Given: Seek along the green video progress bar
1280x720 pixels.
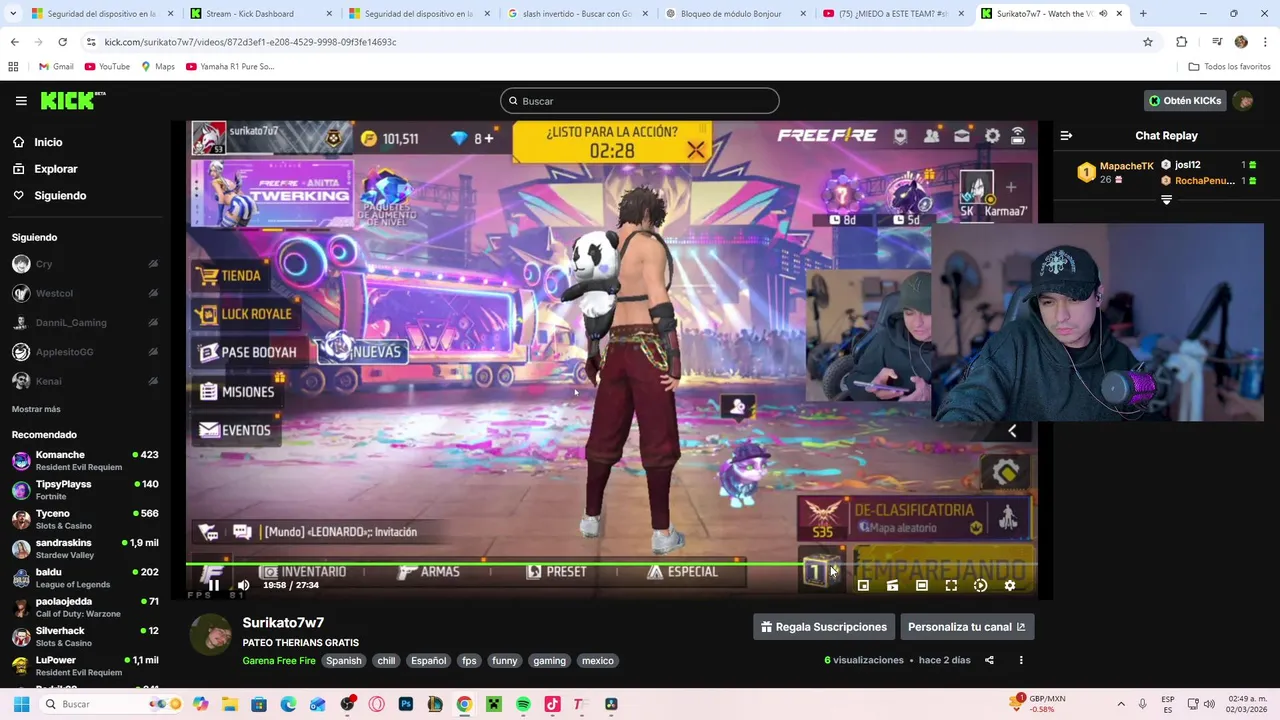Looking at the screenshot, I should click(611, 565).
